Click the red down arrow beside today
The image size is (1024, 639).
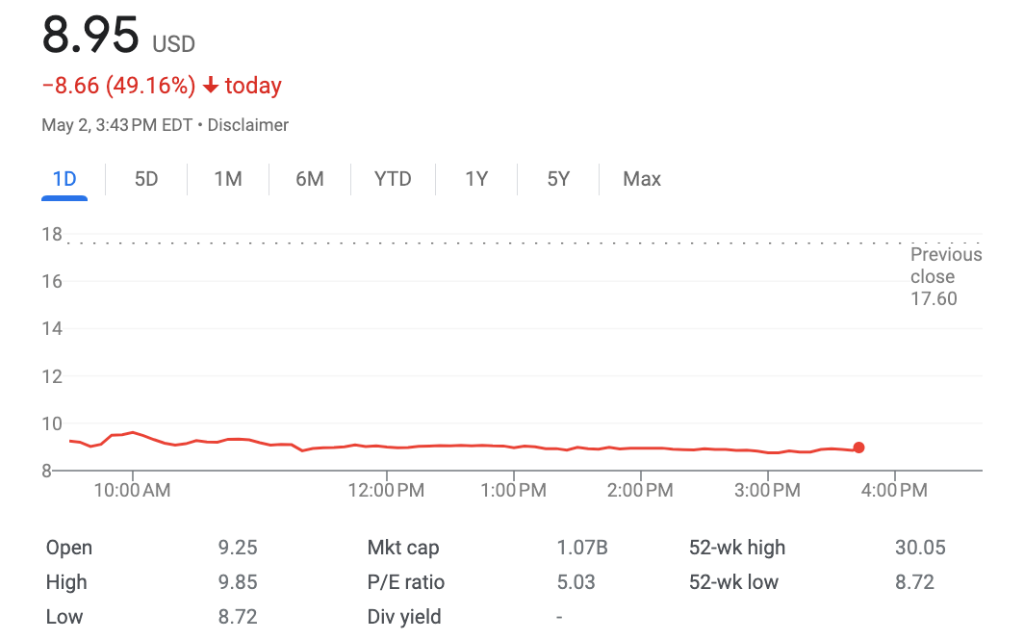(210, 86)
